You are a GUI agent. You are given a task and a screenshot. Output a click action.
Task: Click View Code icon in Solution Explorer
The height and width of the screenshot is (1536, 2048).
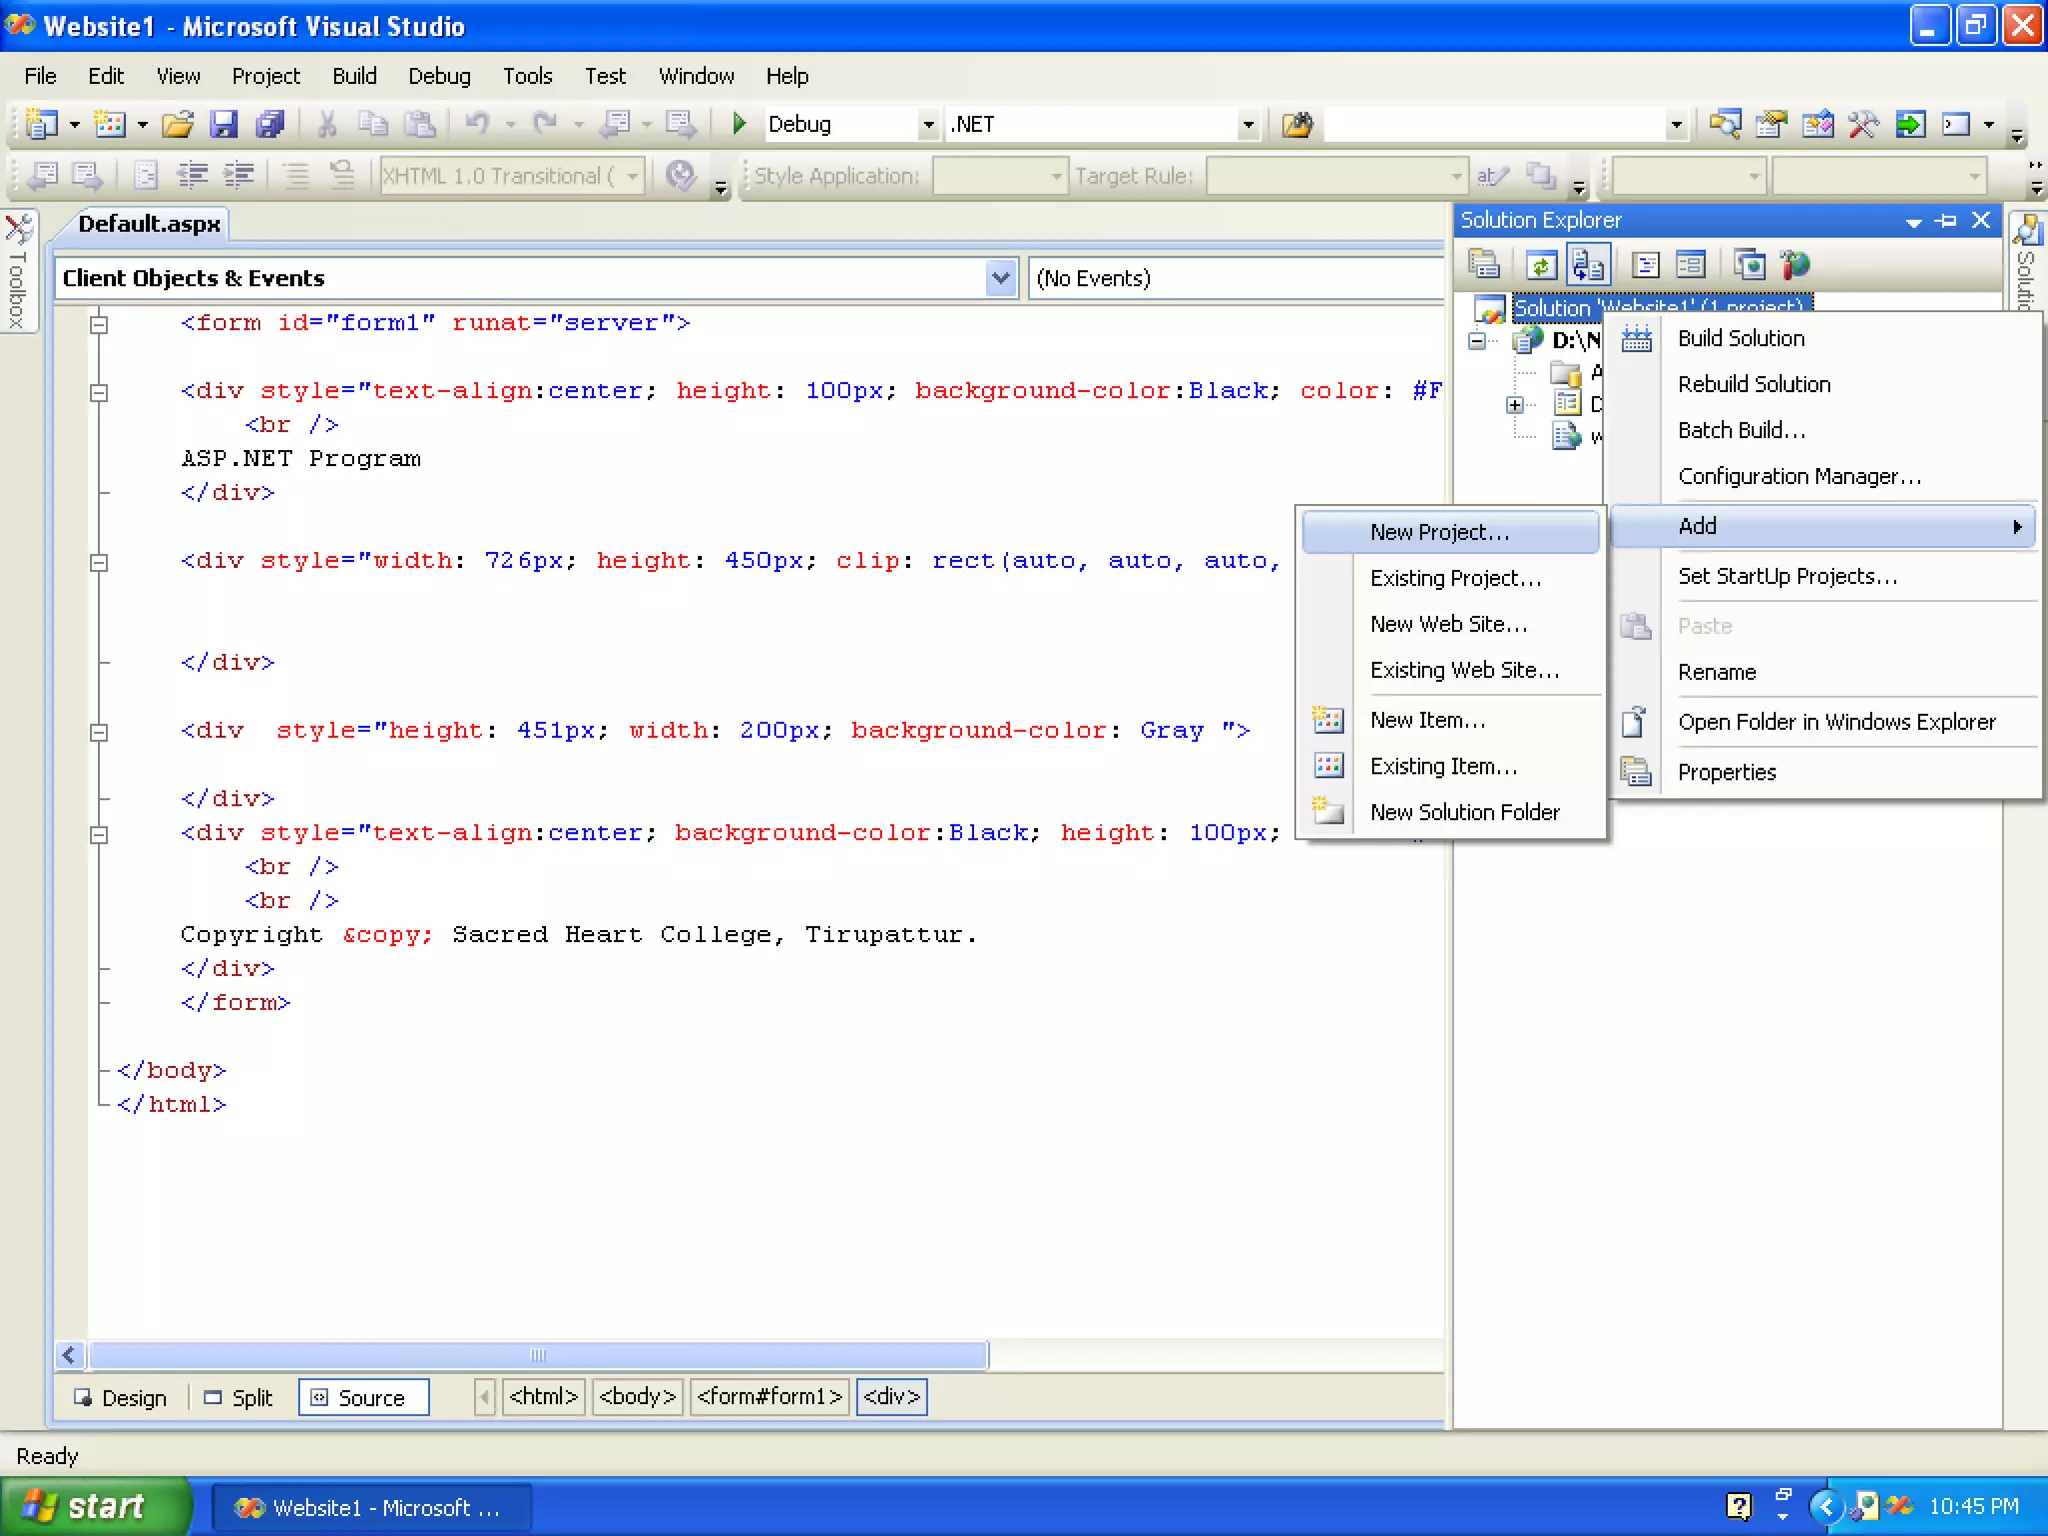[x=1645, y=265]
